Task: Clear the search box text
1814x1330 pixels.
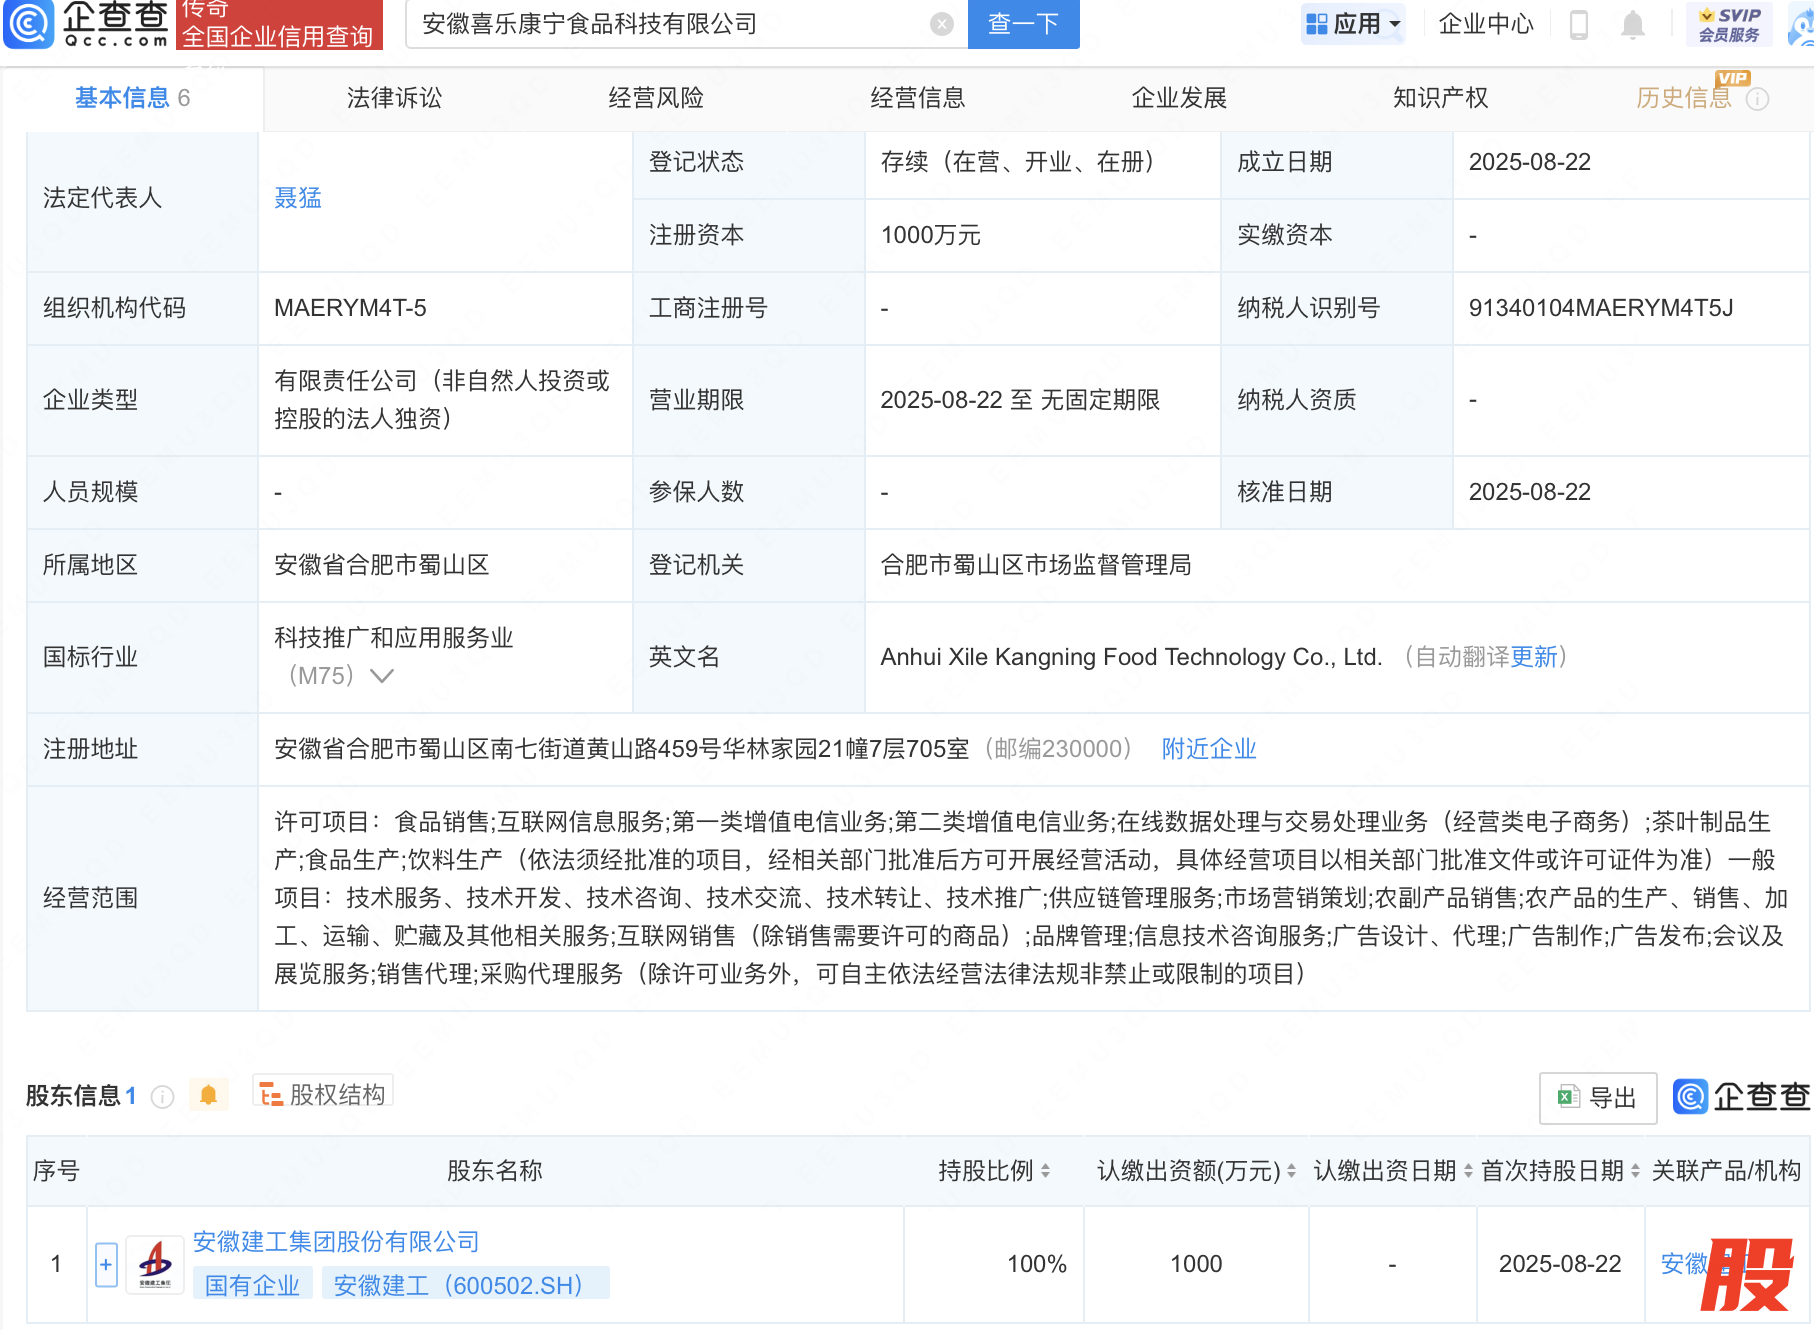Action: (941, 24)
